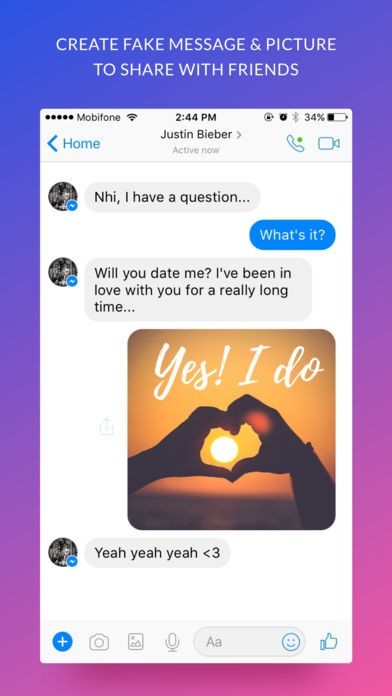Tap the microphone voice message icon
Viewport: 392px width, 696px height.
(172, 642)
